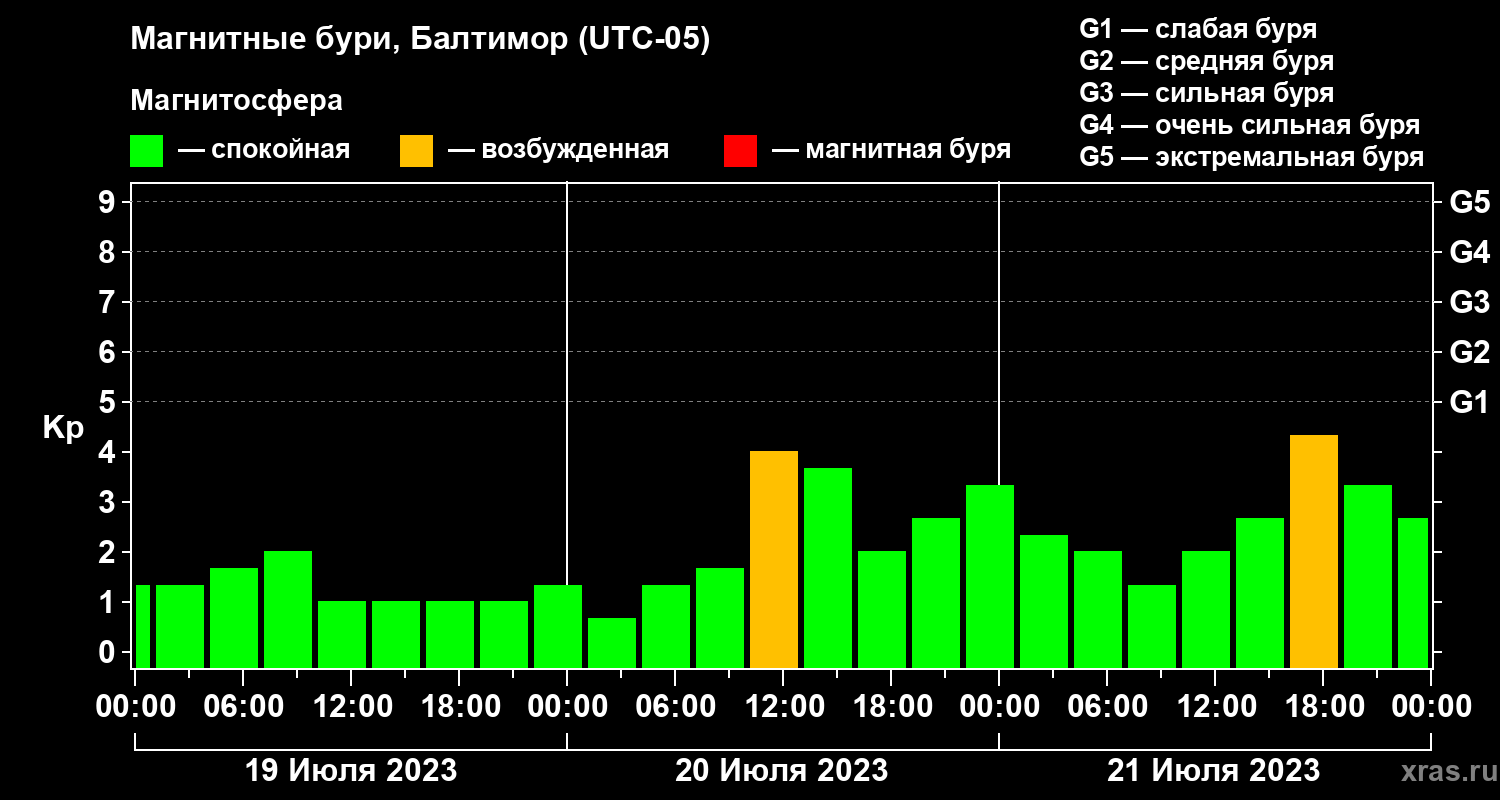Click the orange bar on 21 Июля
1500x800 pixels.
(x=1314, y=551)
